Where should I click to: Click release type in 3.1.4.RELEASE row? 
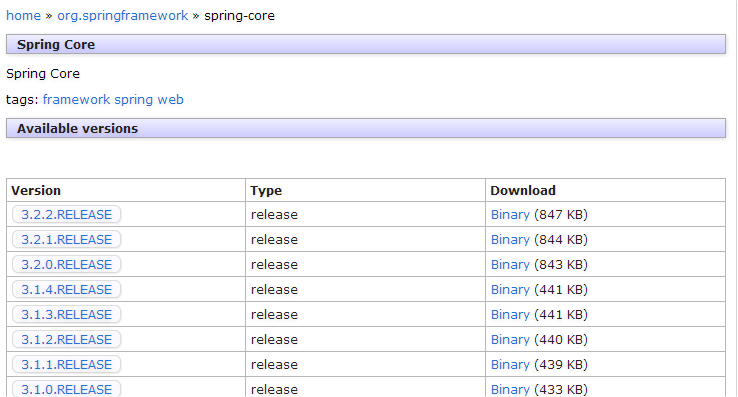click(274, 289)
